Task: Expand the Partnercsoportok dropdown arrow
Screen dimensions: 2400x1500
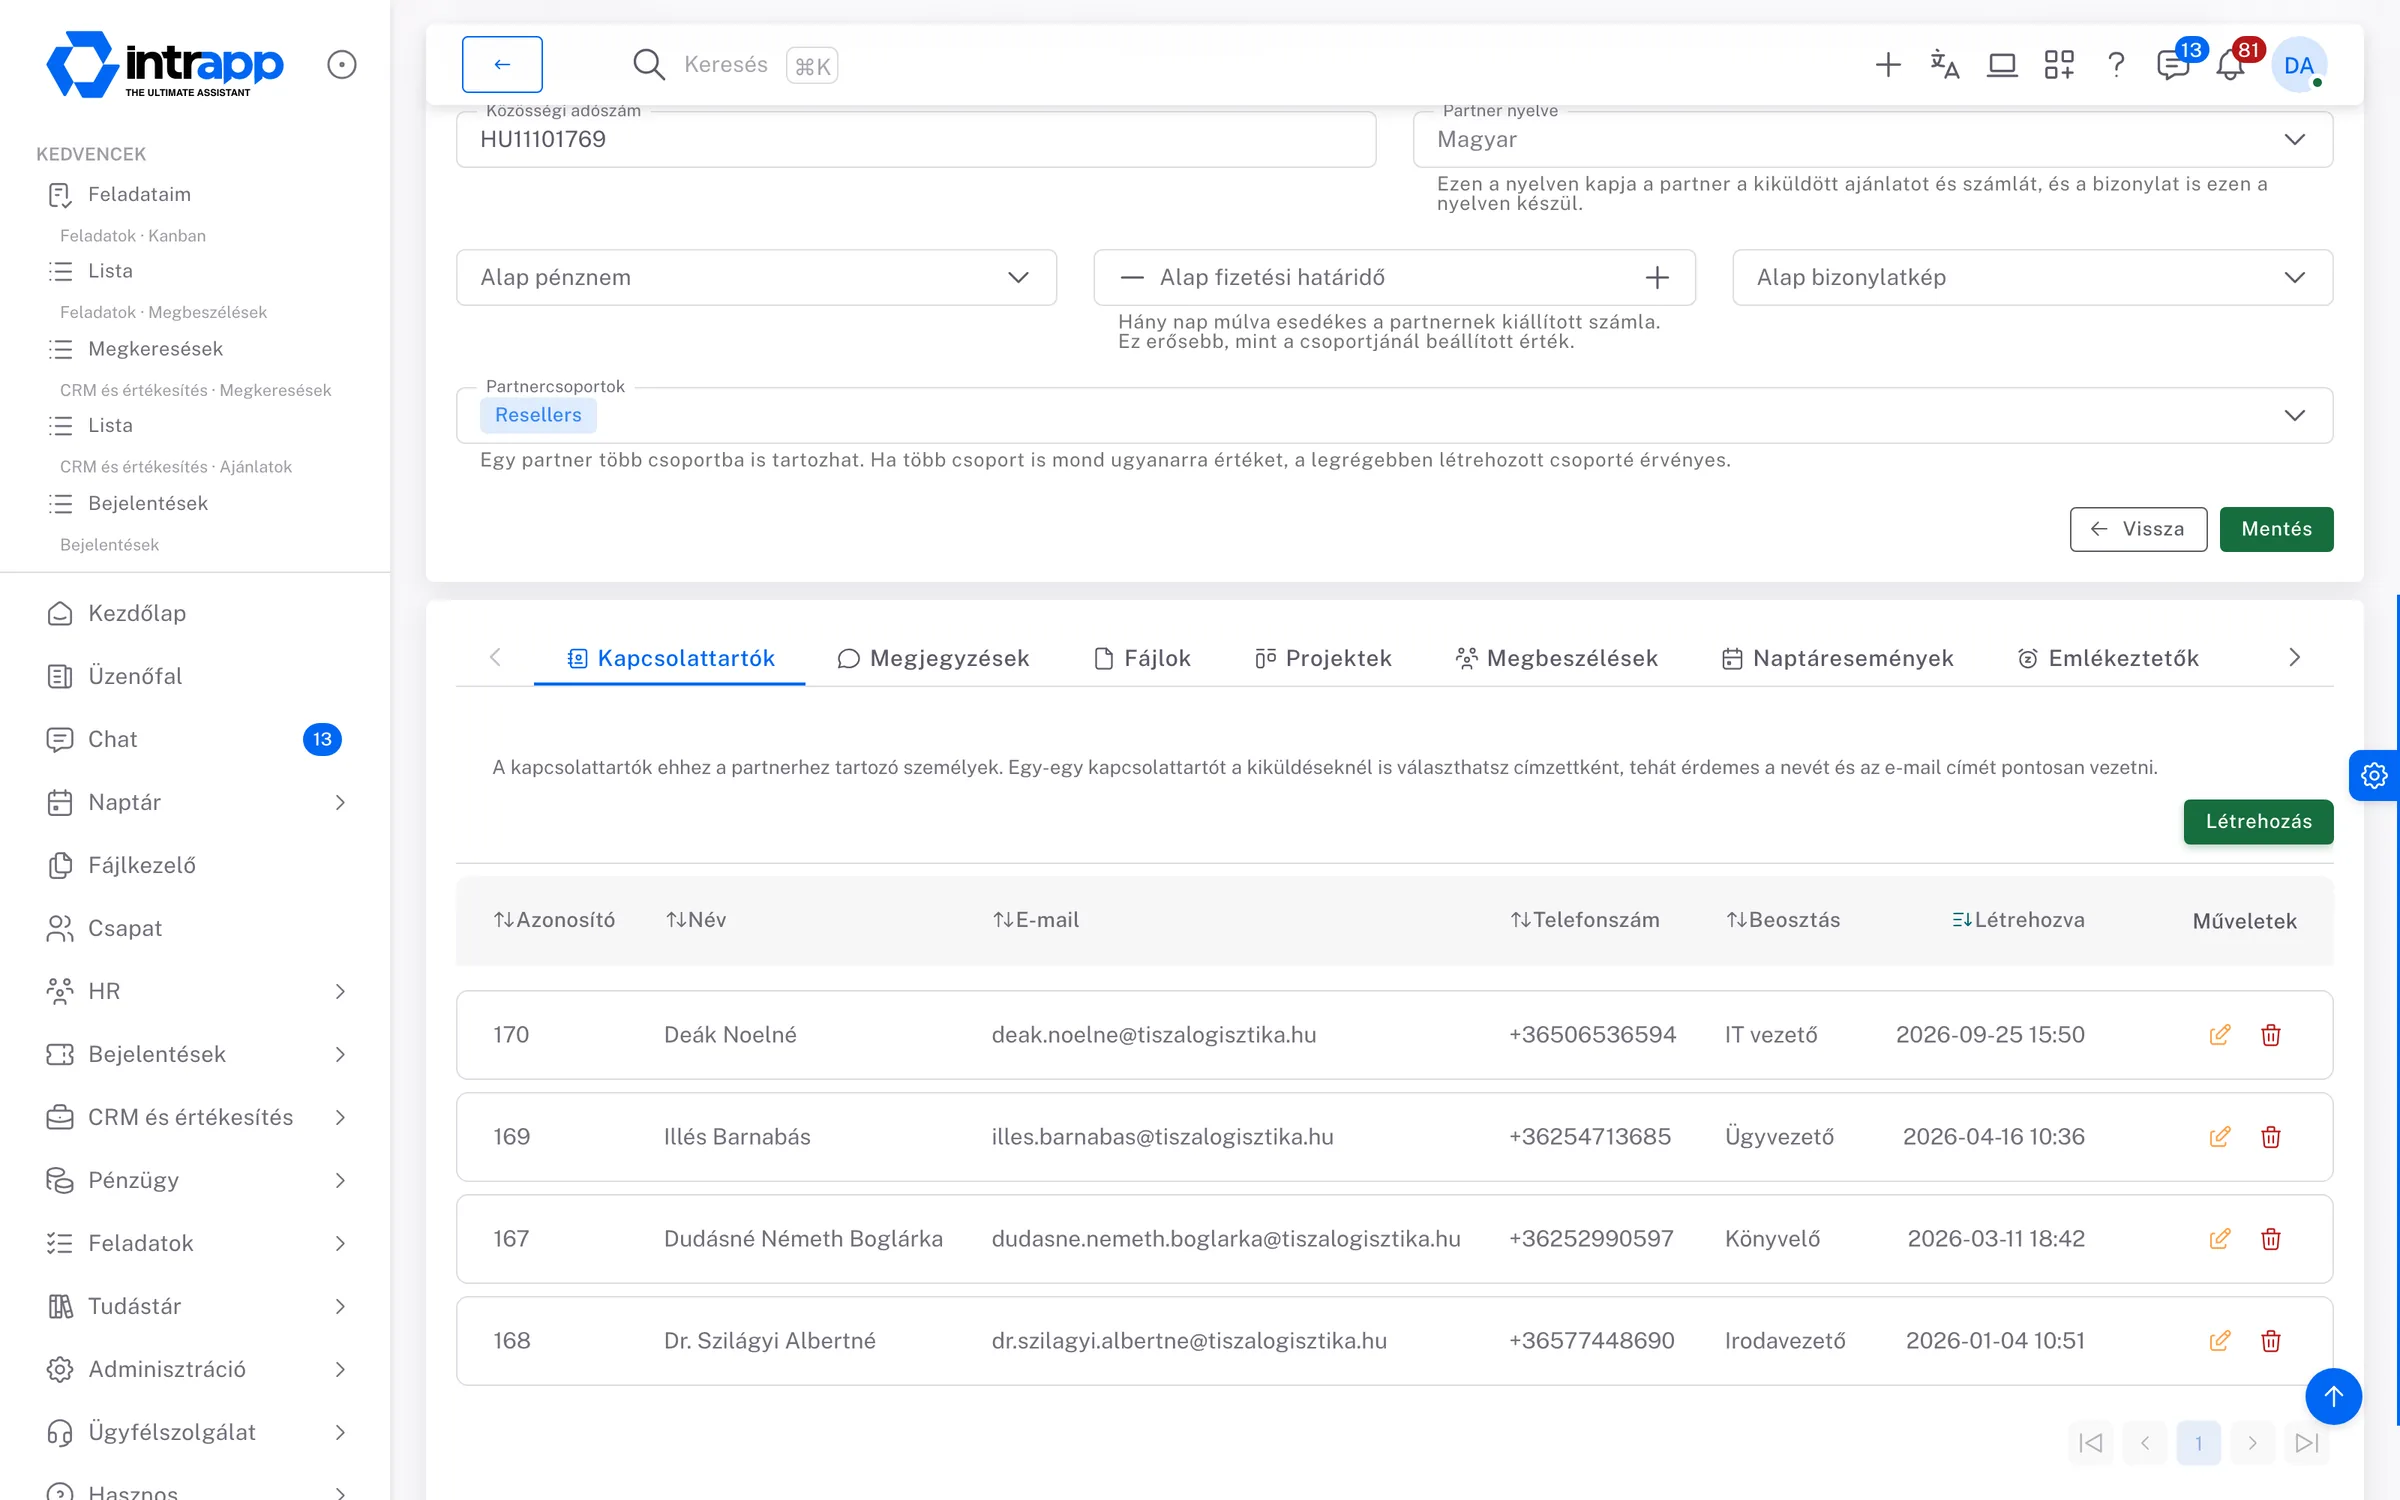Action: [x=2295, y=415]
